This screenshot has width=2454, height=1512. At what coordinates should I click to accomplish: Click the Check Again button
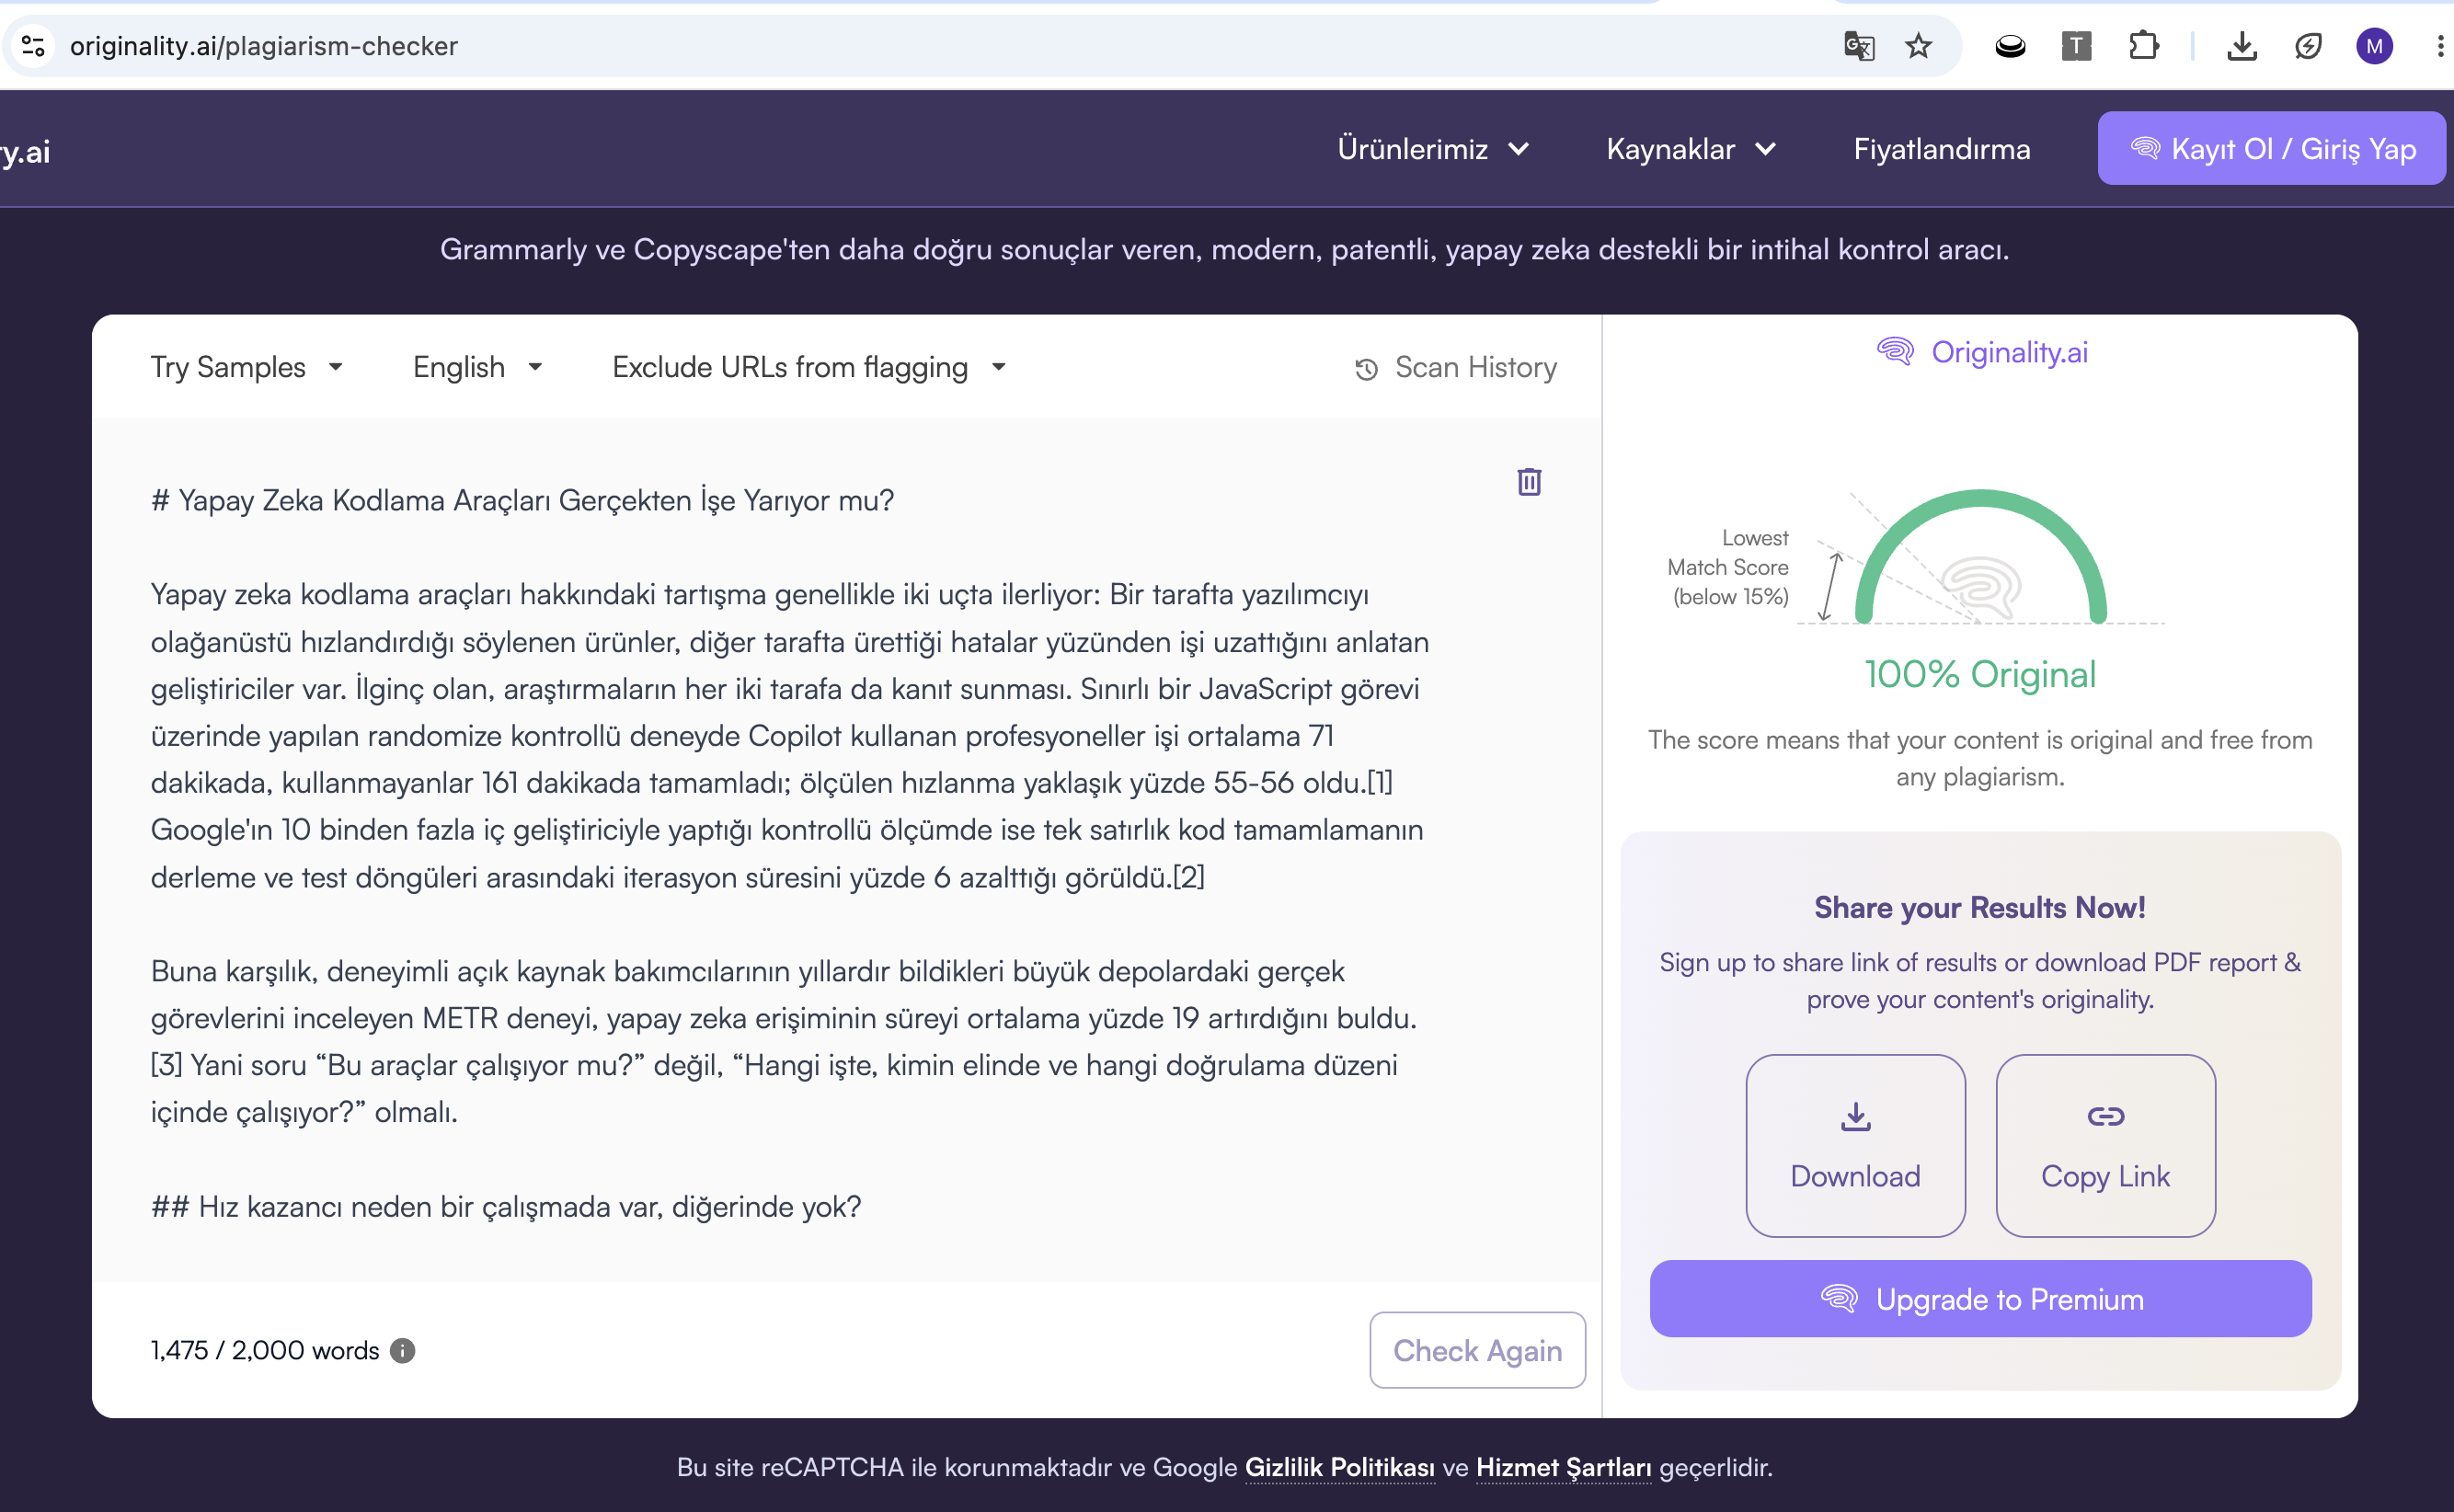coord(1477,1350)
